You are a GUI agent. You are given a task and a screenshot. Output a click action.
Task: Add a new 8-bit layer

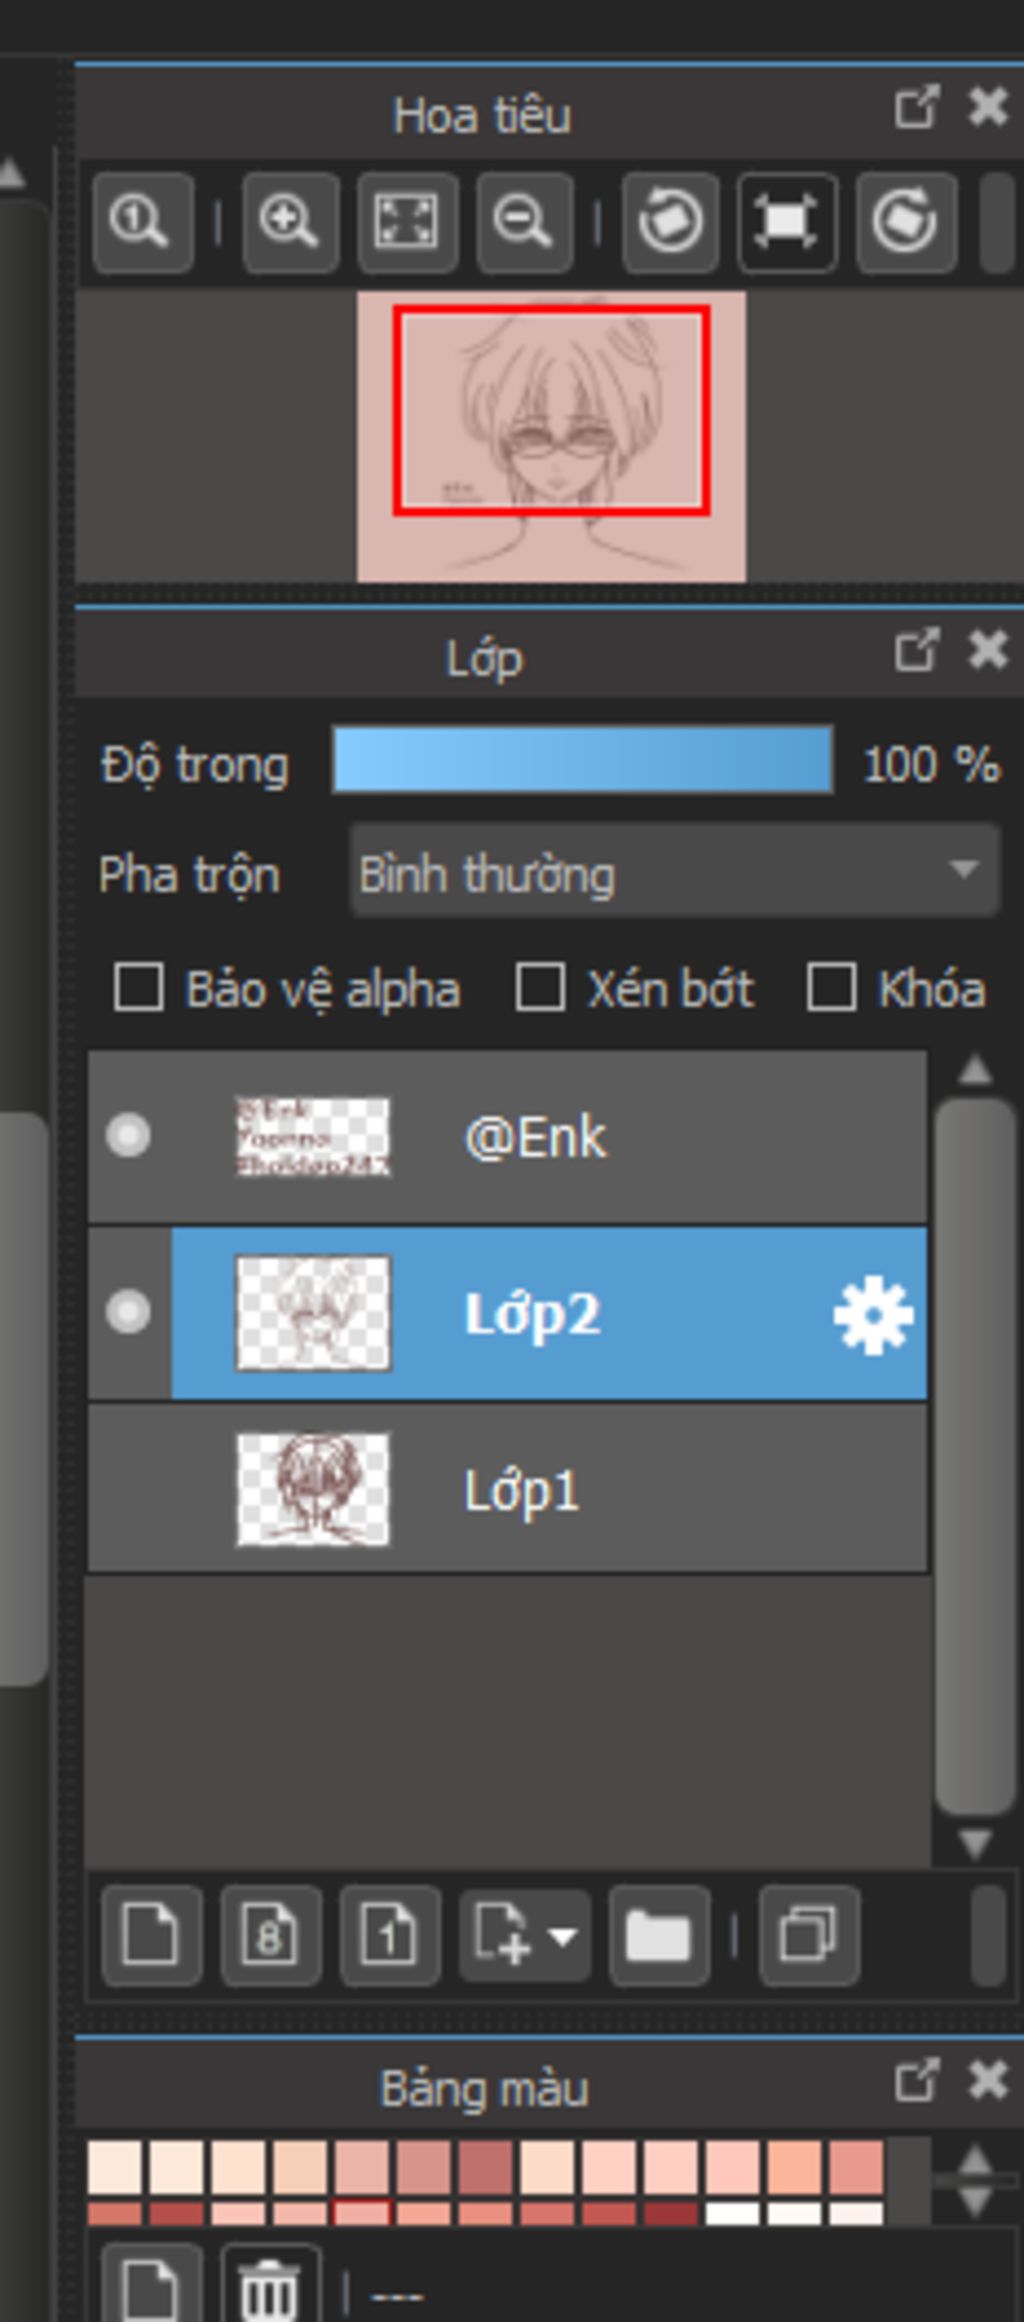(x=270, y=1935)
